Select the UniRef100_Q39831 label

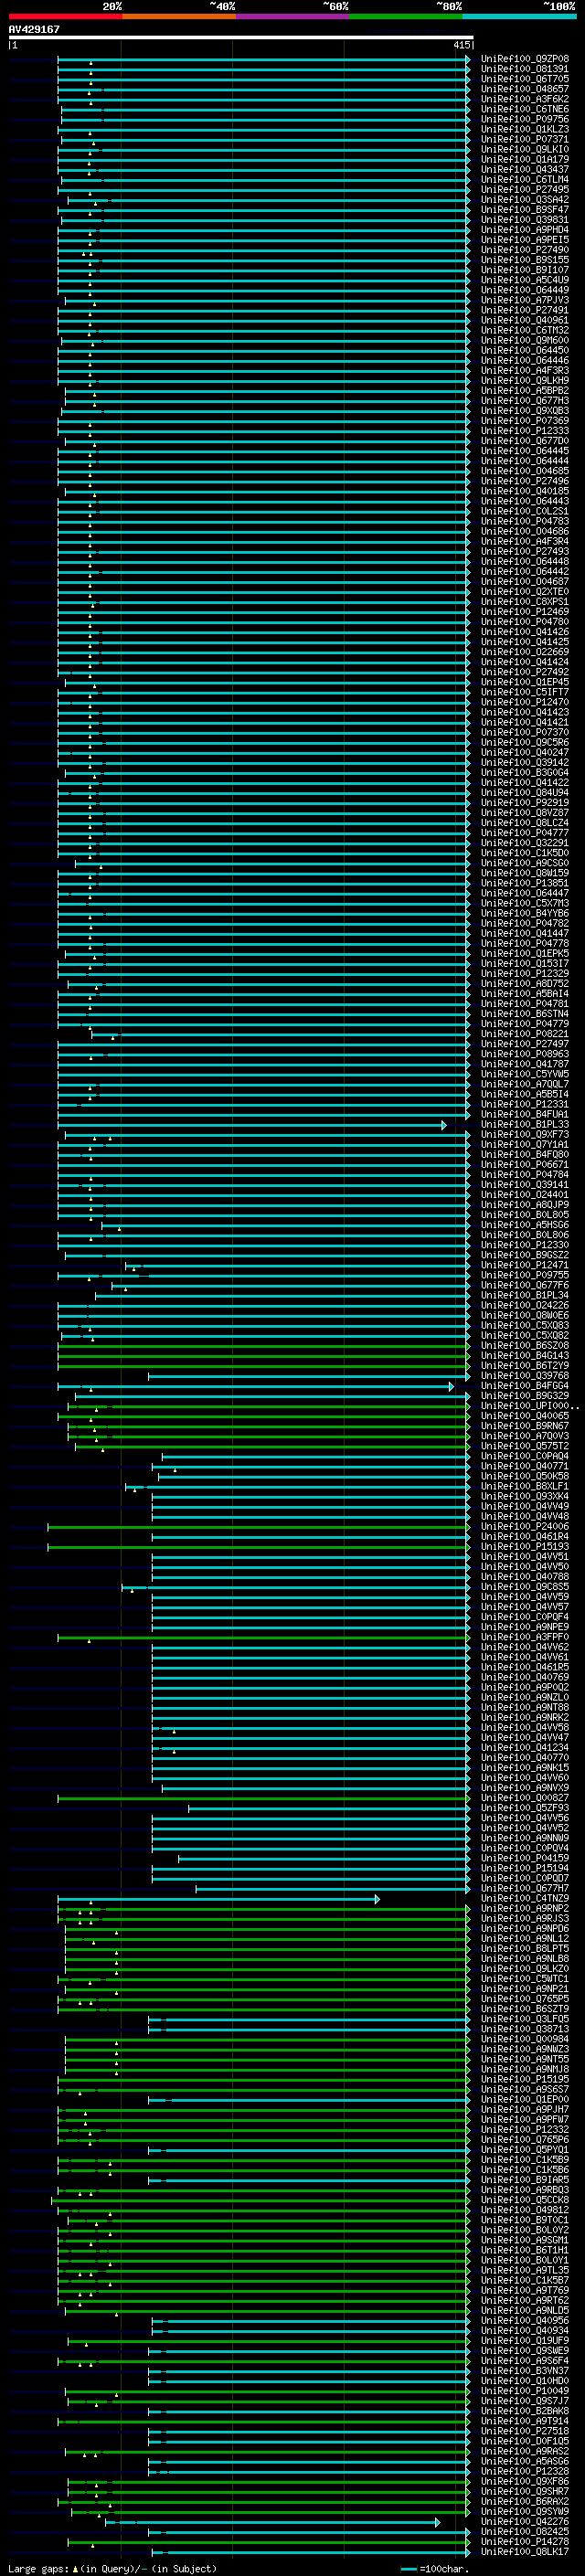524,220
